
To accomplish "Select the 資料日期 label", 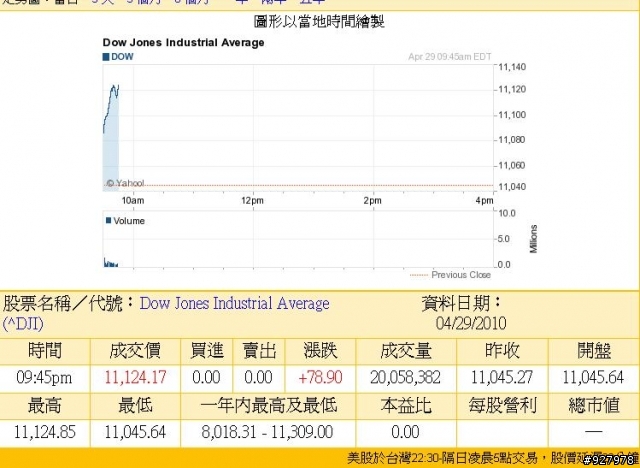I will (x=462, y=303).
